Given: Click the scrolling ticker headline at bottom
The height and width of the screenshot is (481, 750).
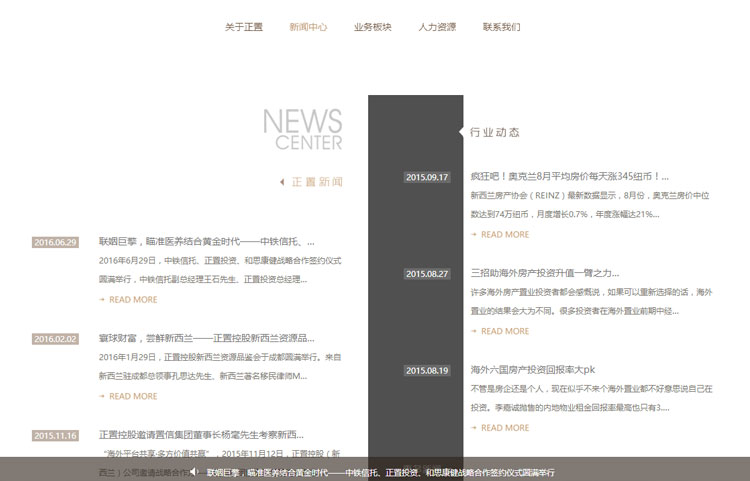Looking at the screenshot, I should click(x=381, y=472).
